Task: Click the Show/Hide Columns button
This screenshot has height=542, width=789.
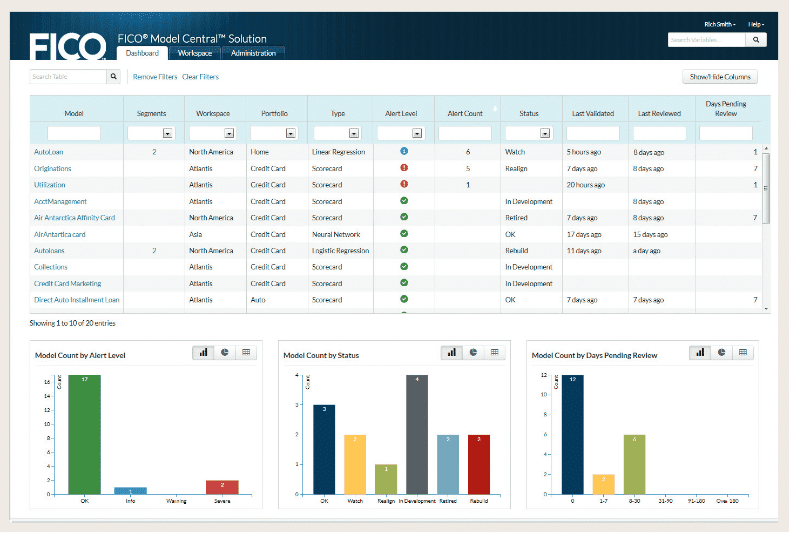Action: coord(720,77)
